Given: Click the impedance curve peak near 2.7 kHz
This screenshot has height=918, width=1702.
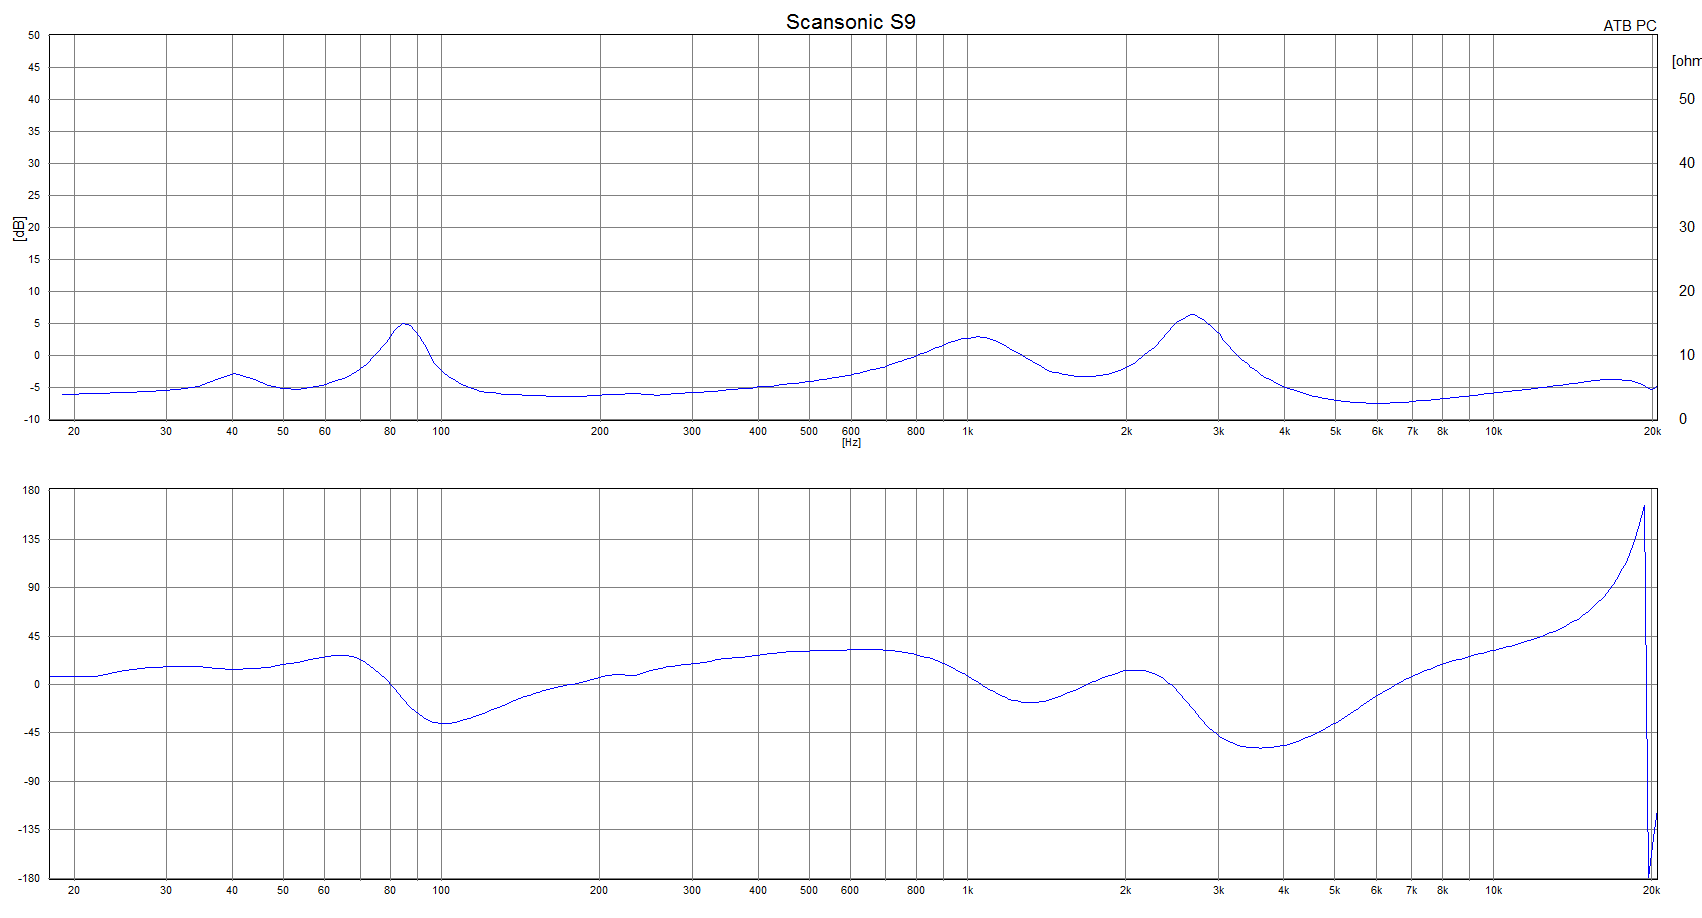Looking at the screenshot, I should tap(1192, 314).
